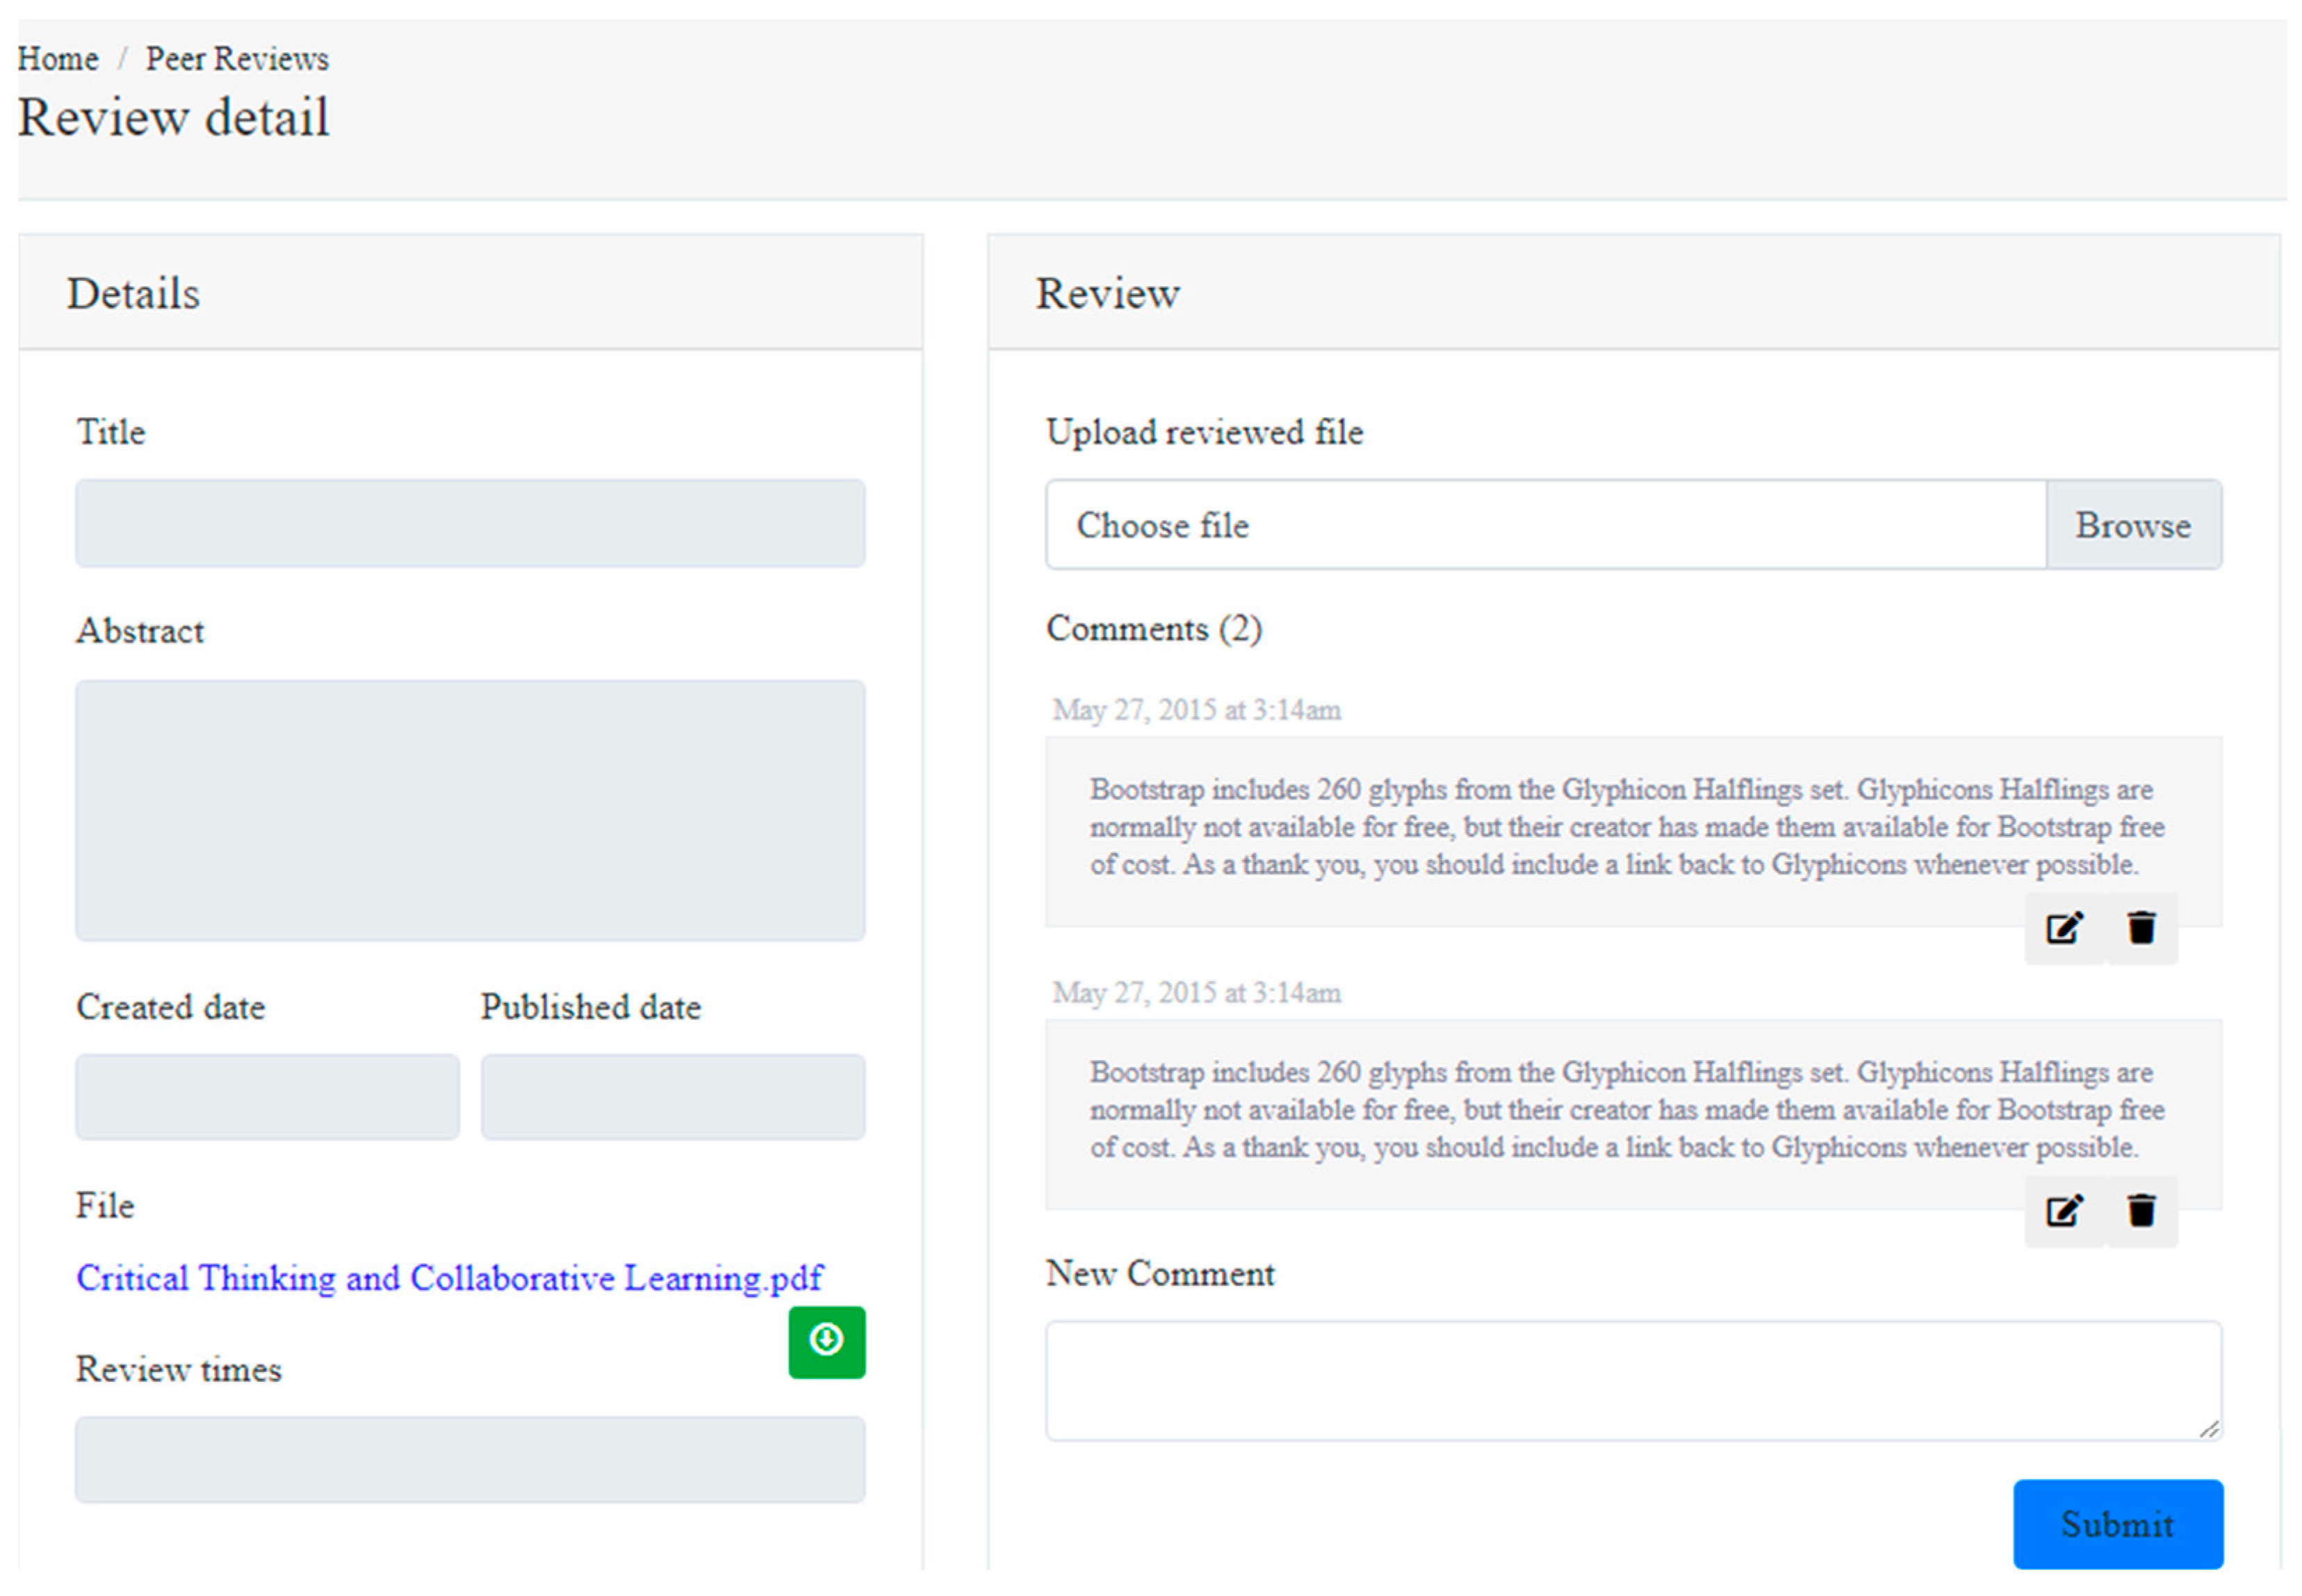The image size is (2302, 1596).
Task: Click the edit icon on second comment
Action: tap(2064, 1211)
